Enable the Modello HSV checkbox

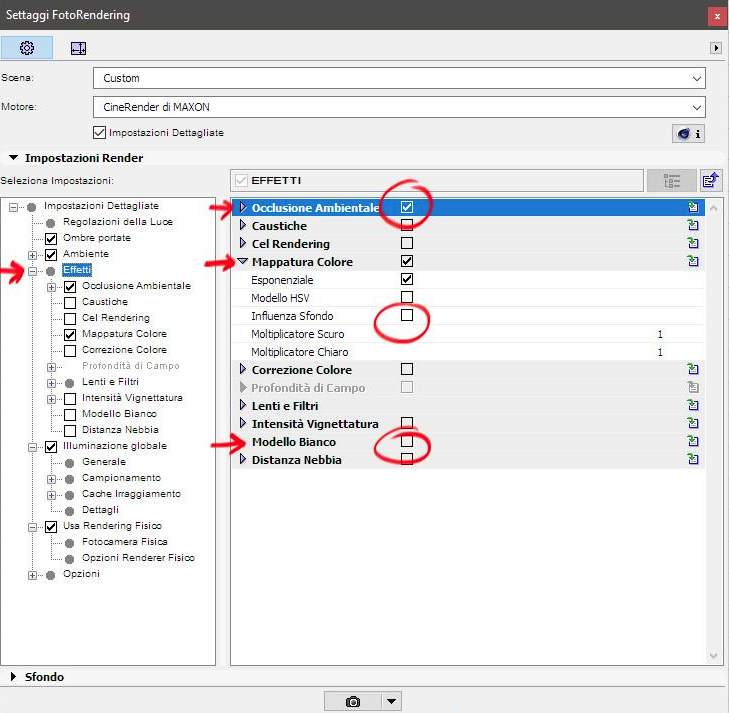click(406, 298)
